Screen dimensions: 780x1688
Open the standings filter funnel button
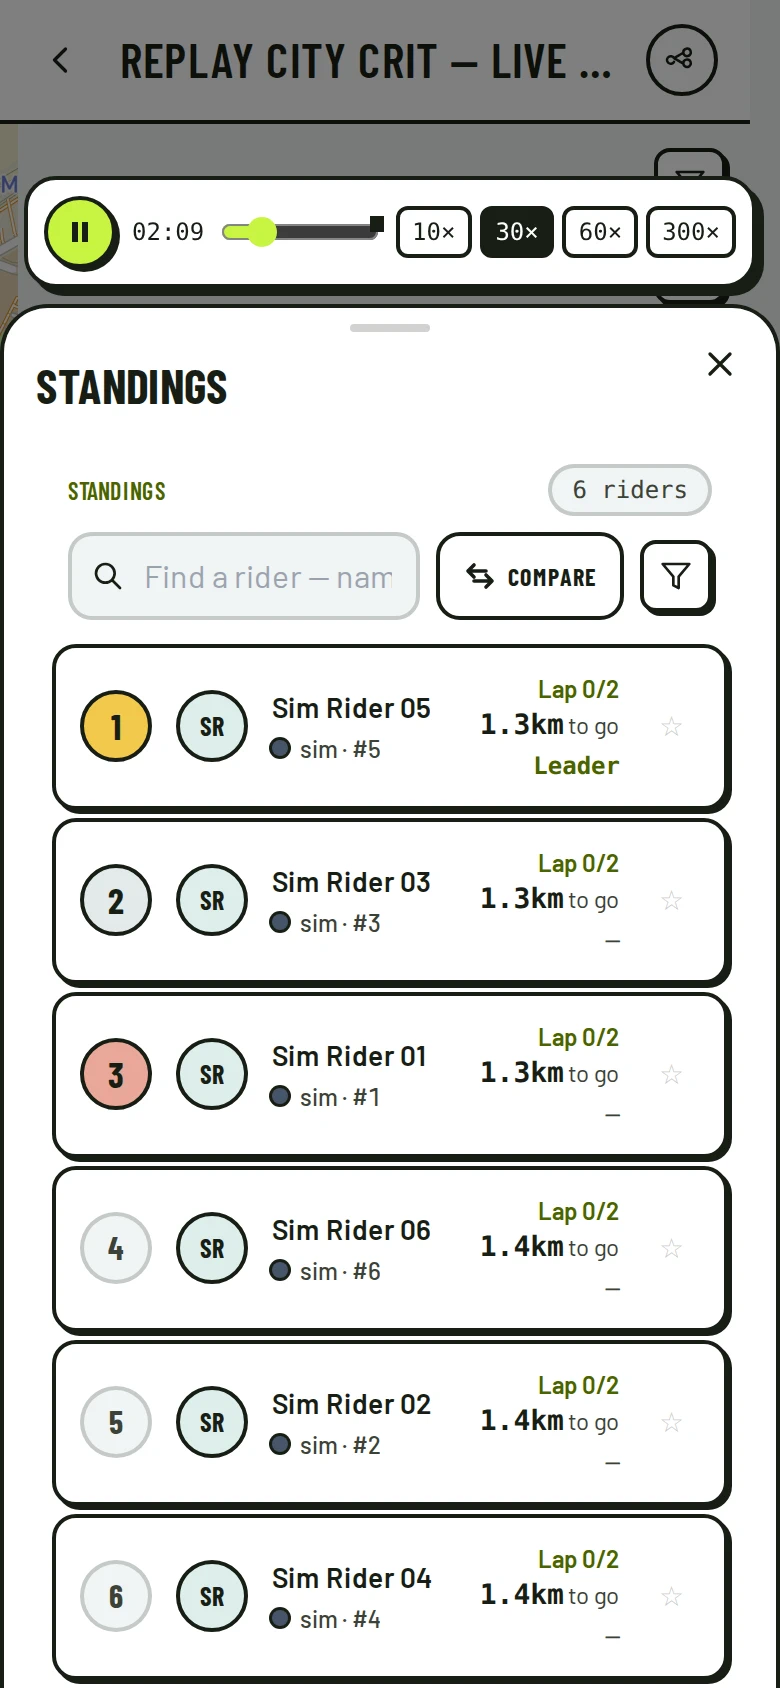(x=676, y=576)
